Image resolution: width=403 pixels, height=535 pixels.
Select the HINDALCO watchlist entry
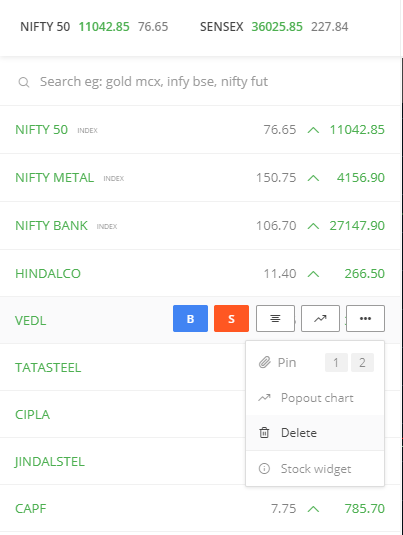click(x=200, y=273)
